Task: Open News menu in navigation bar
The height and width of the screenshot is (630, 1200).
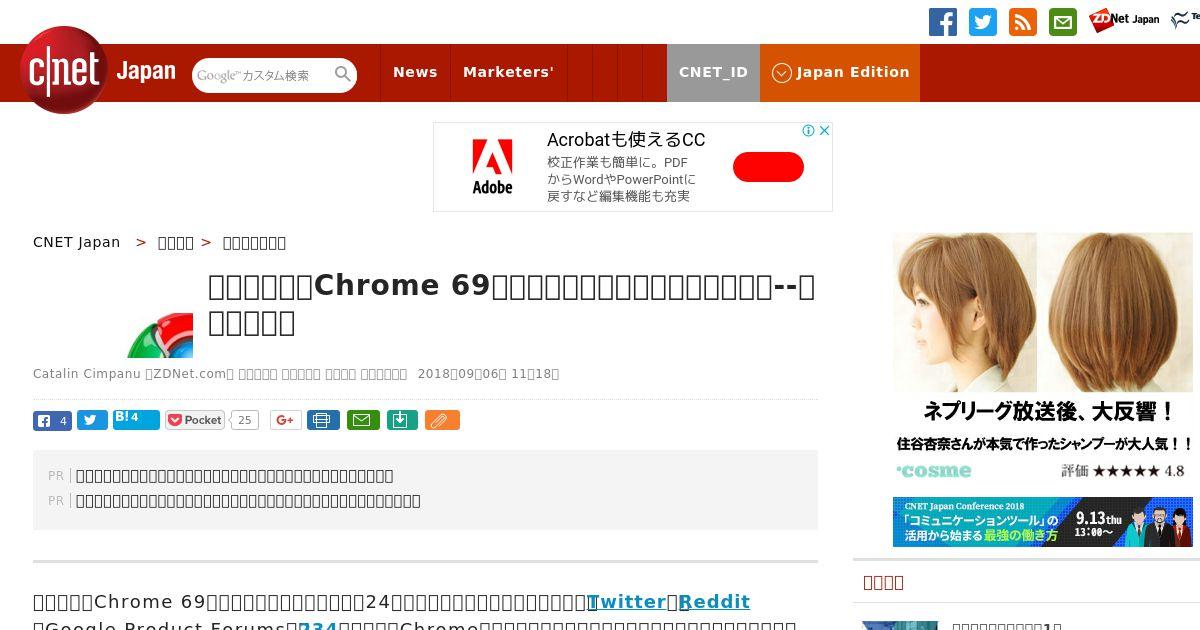Action: pos(415,72)
